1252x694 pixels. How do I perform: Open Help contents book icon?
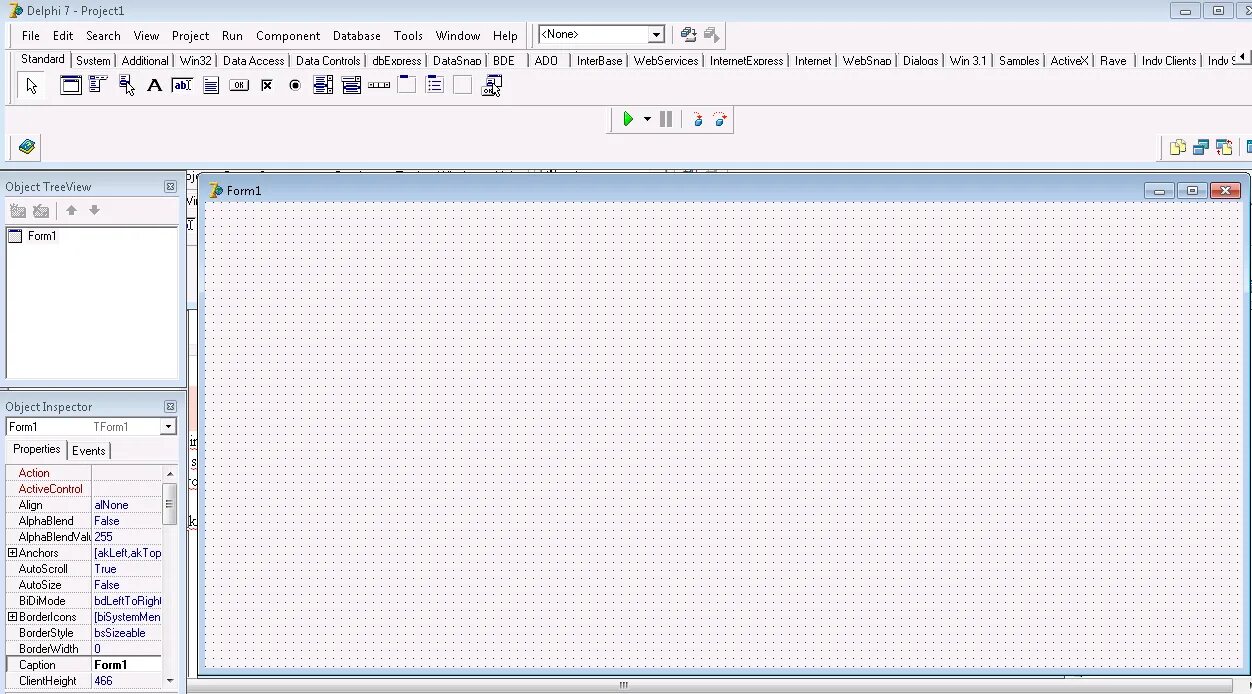(x=27, y=147)
